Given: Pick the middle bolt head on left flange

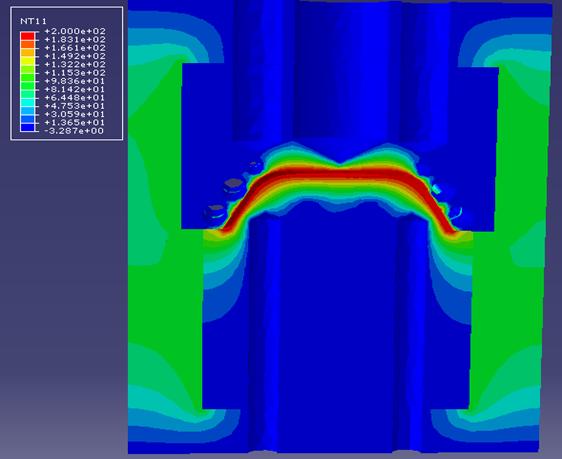Looking at the screenshot, I should (x=235, y=187).
